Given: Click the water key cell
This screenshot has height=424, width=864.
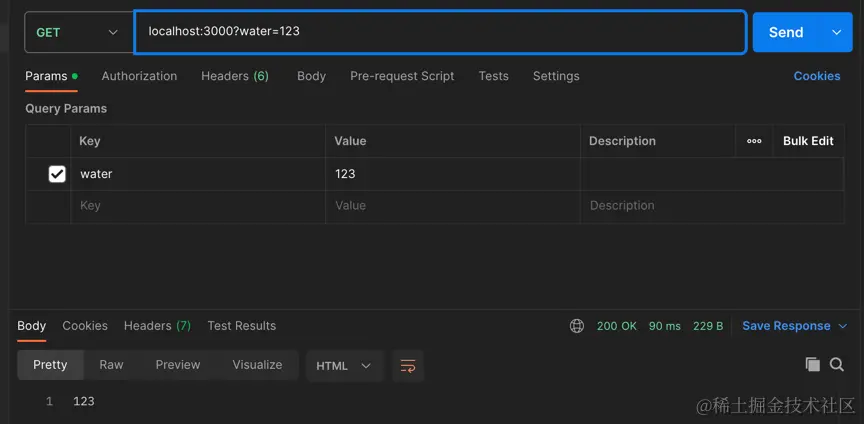Looking at the screenshot, I should pos(198,174).
